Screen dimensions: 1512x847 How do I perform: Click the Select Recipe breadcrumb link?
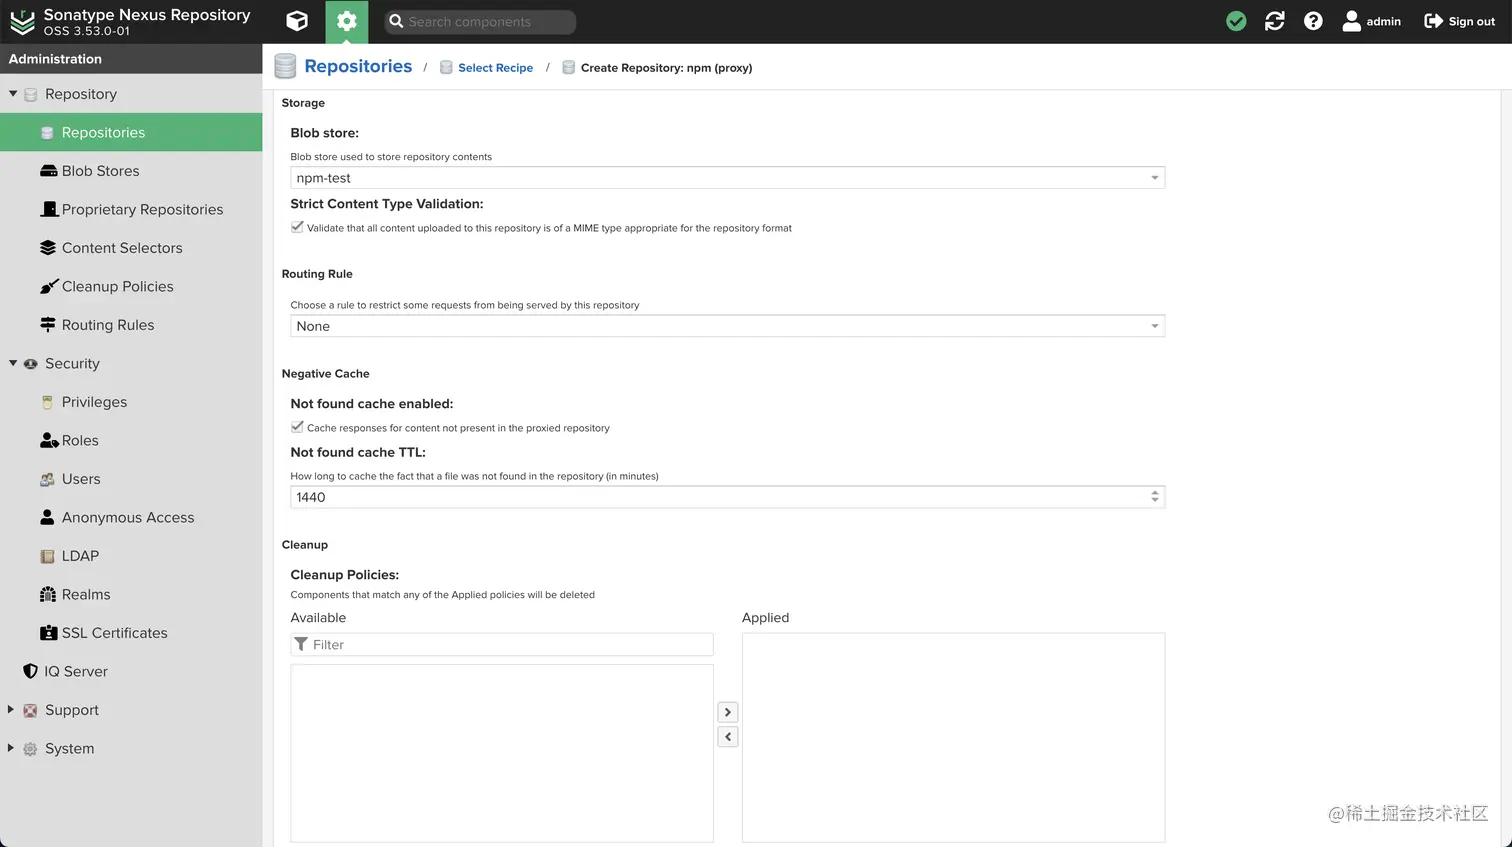pyautogui.click(x=495, y=68)
